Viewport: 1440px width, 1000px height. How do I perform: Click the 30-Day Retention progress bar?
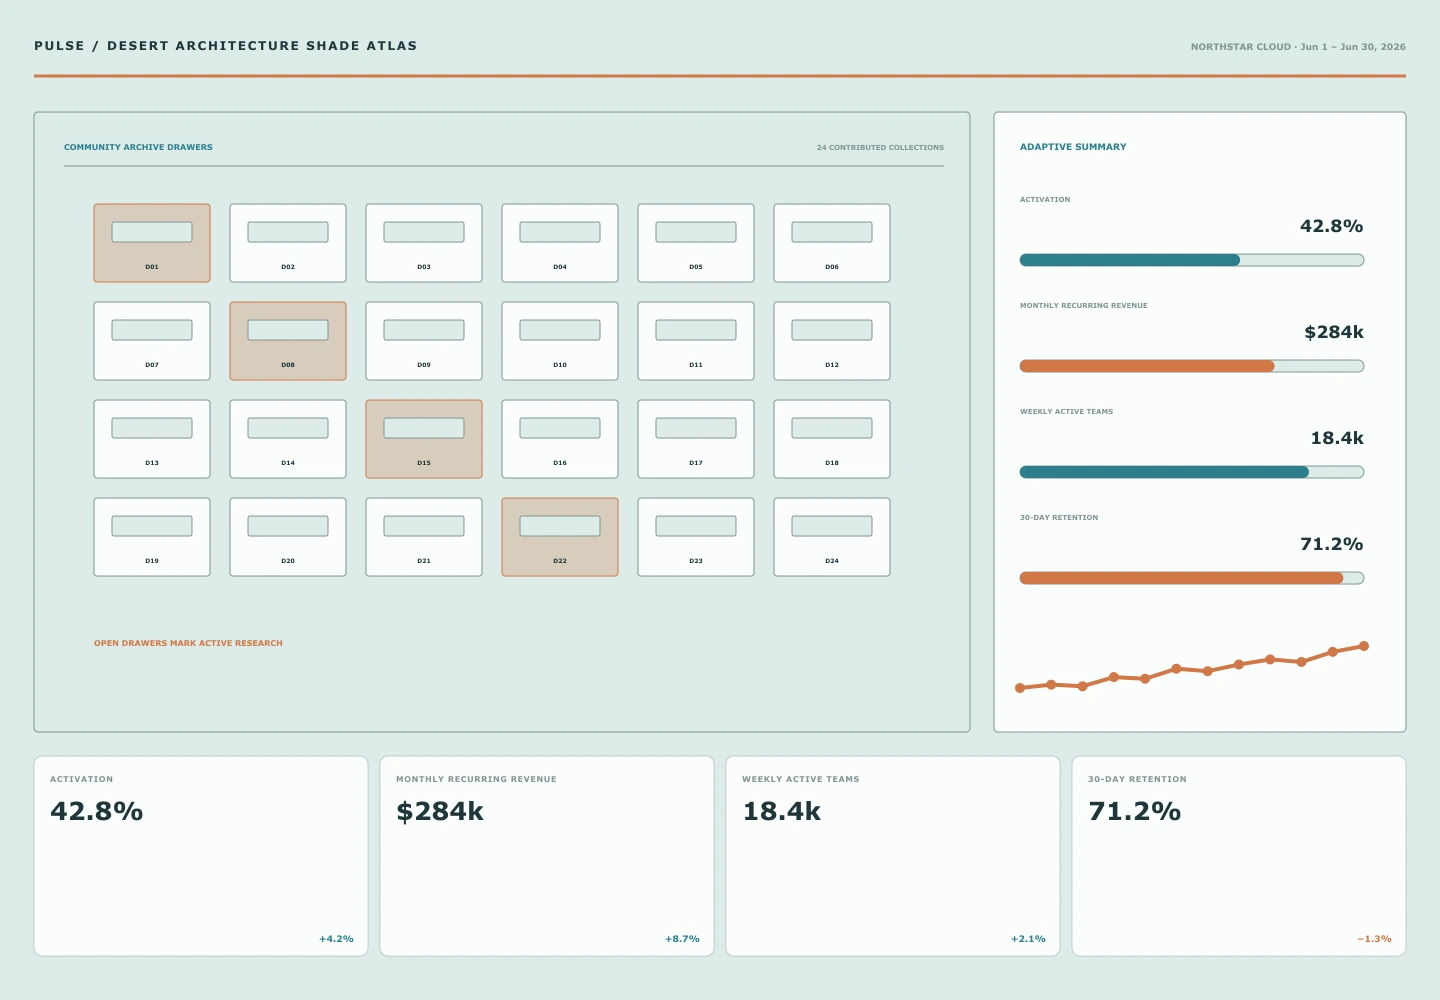1192,578
